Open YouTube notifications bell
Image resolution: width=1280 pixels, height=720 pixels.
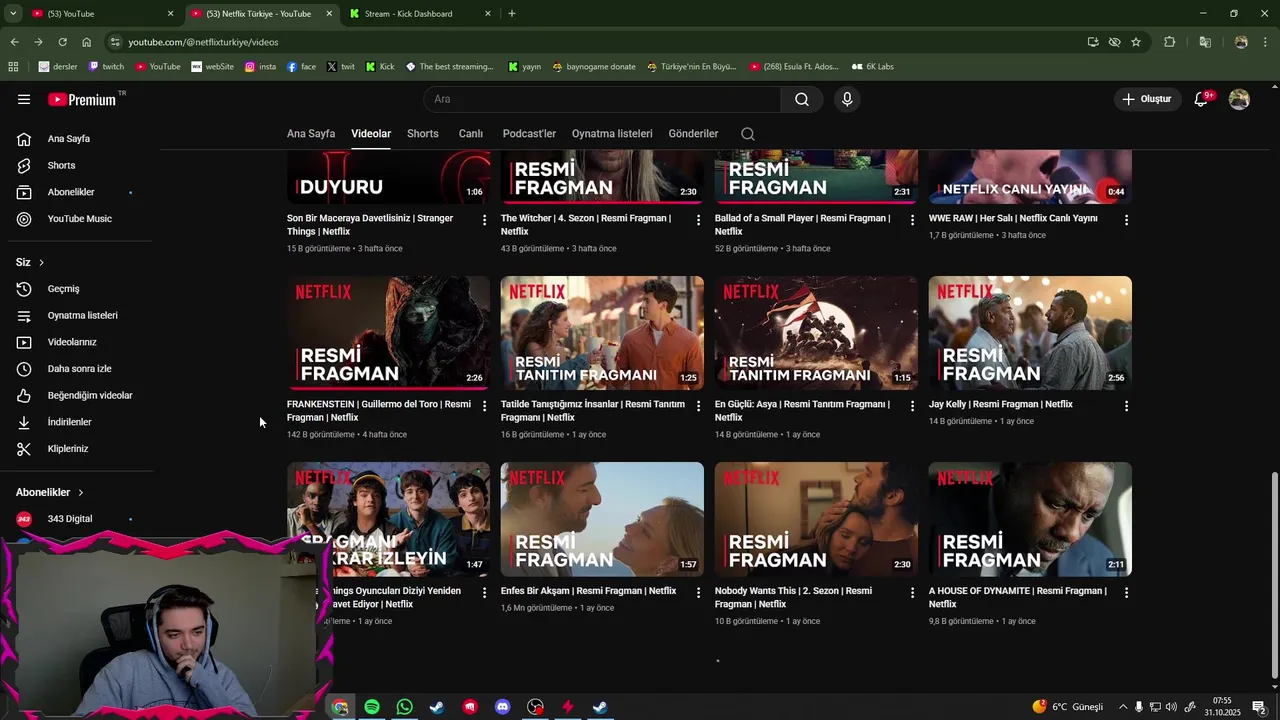click(1201, 99)
